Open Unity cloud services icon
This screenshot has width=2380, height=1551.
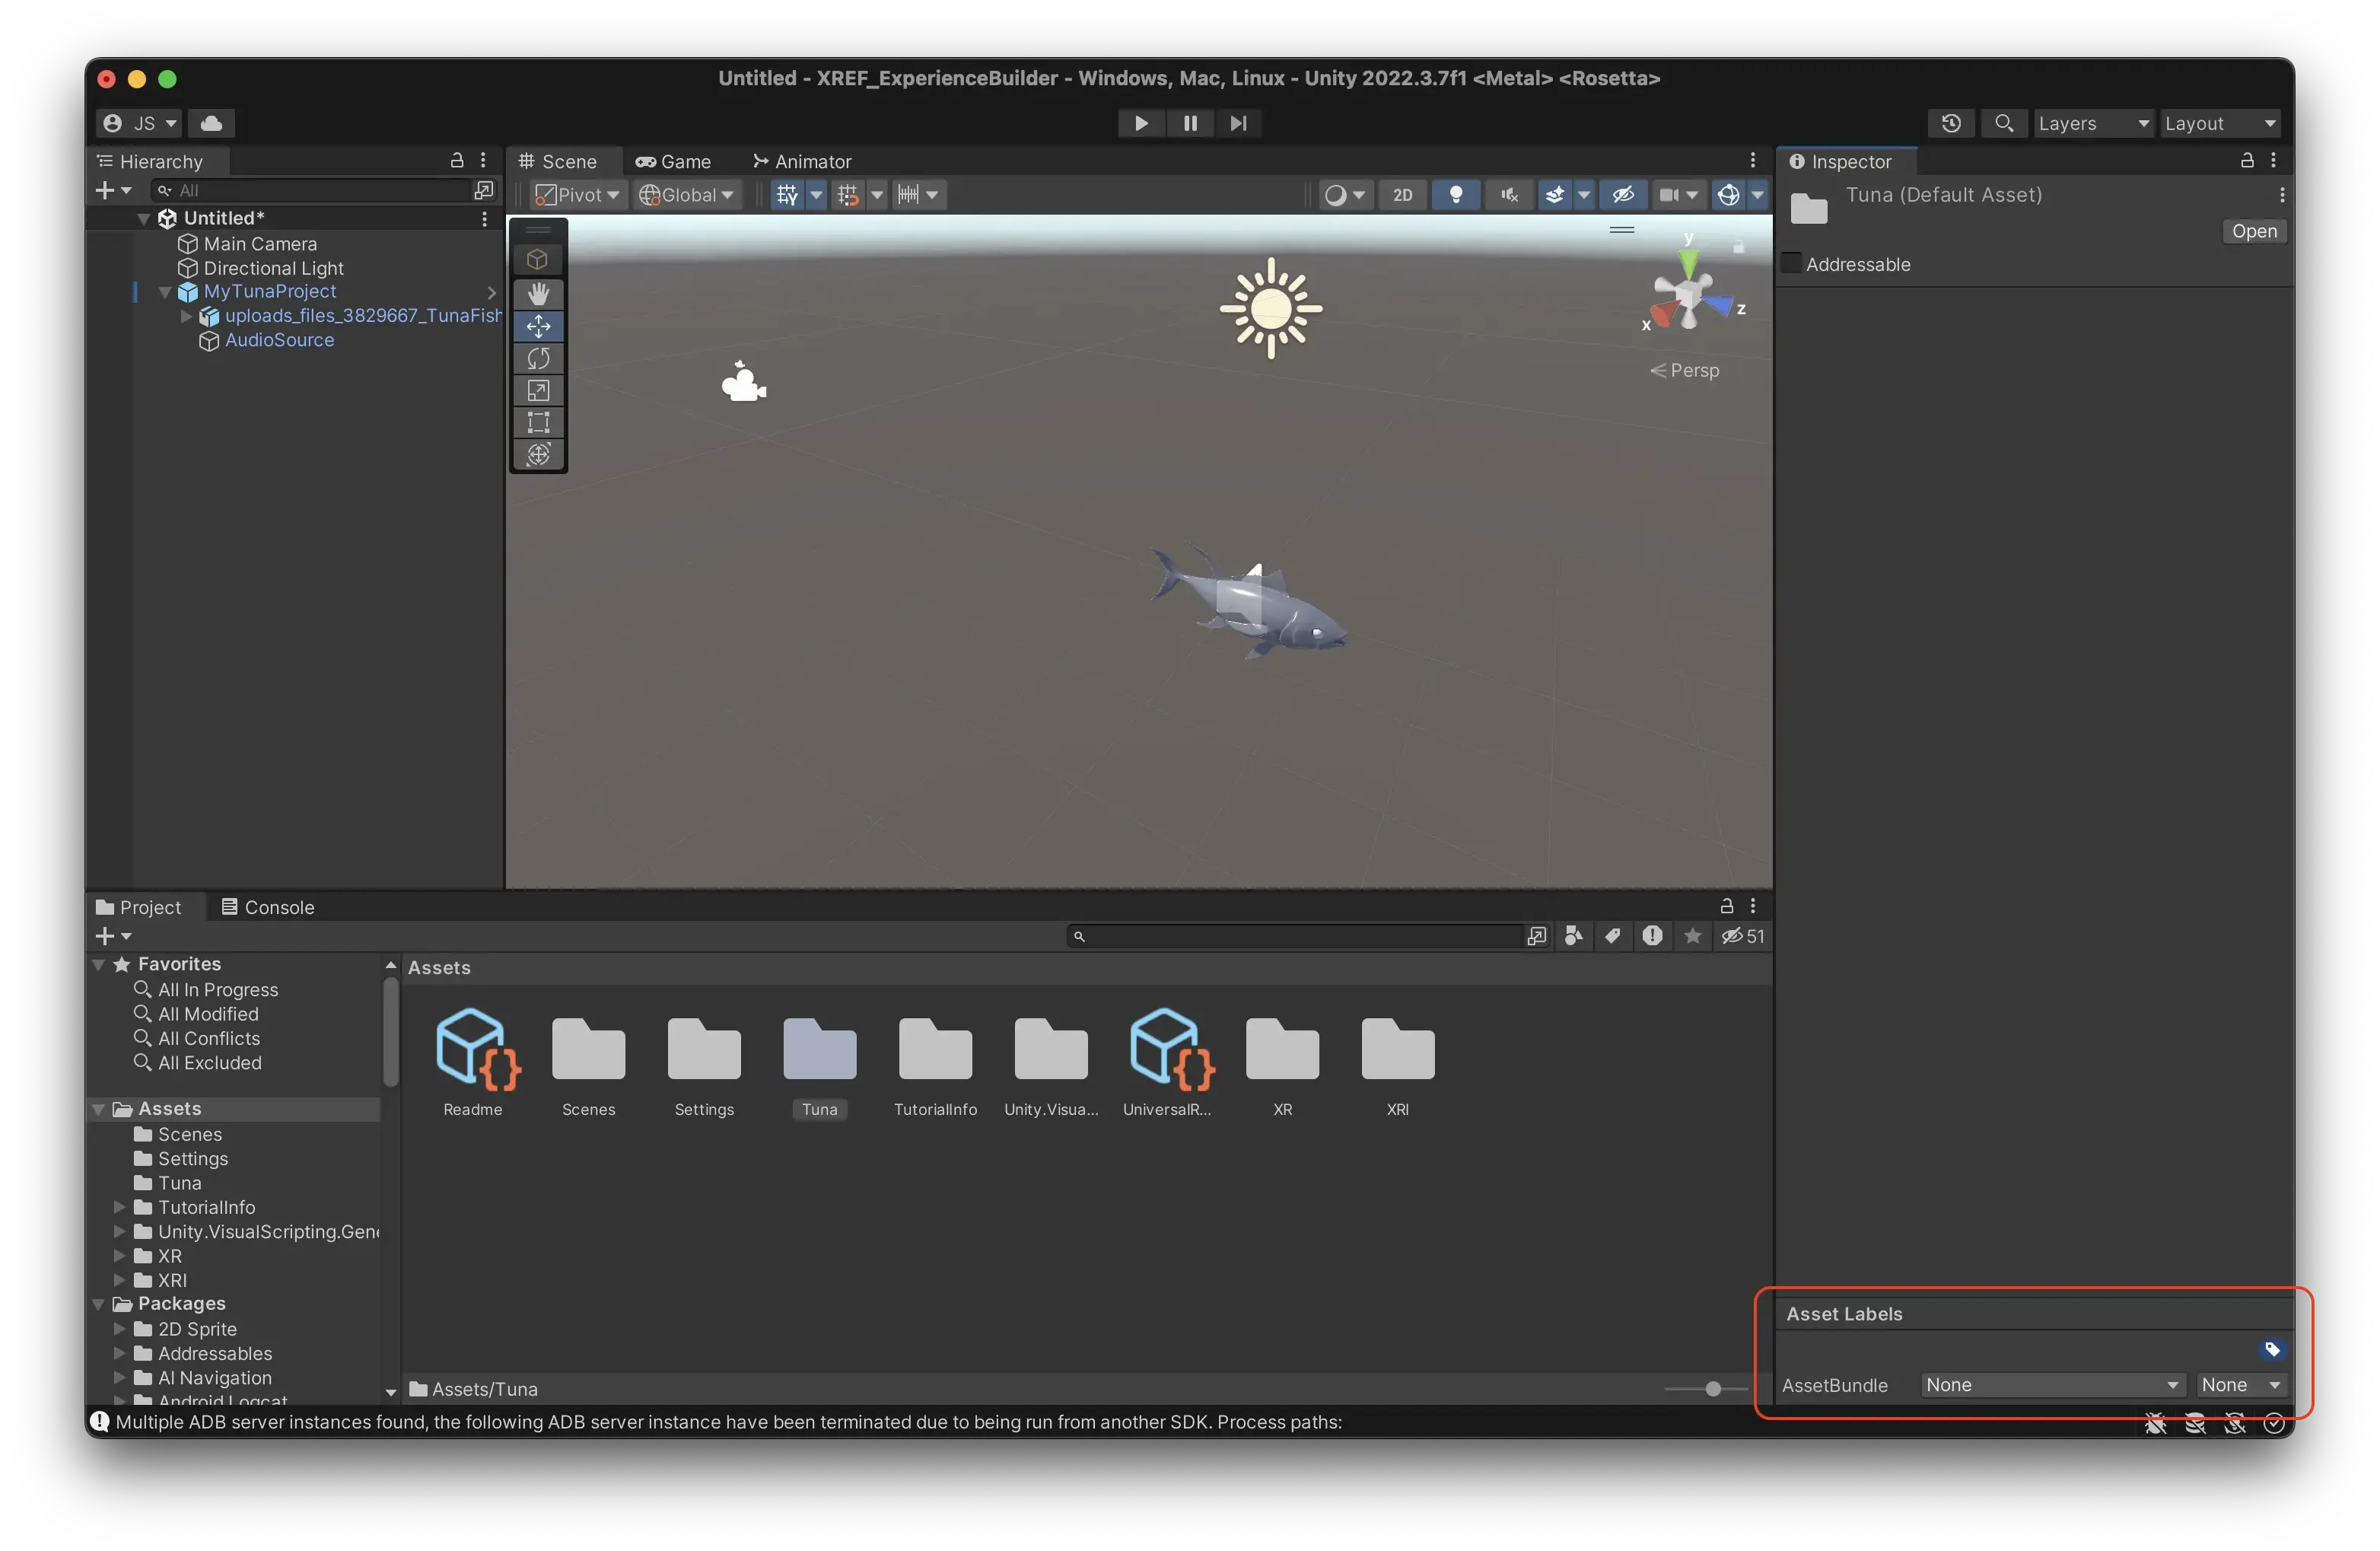[211, 123]
